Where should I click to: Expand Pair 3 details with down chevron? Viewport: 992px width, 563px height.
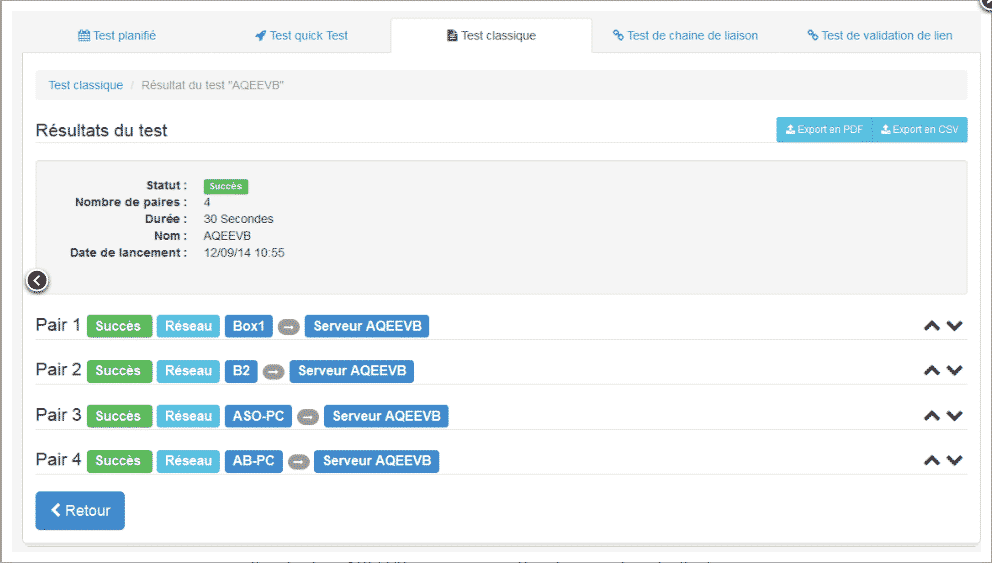(955, 416)
